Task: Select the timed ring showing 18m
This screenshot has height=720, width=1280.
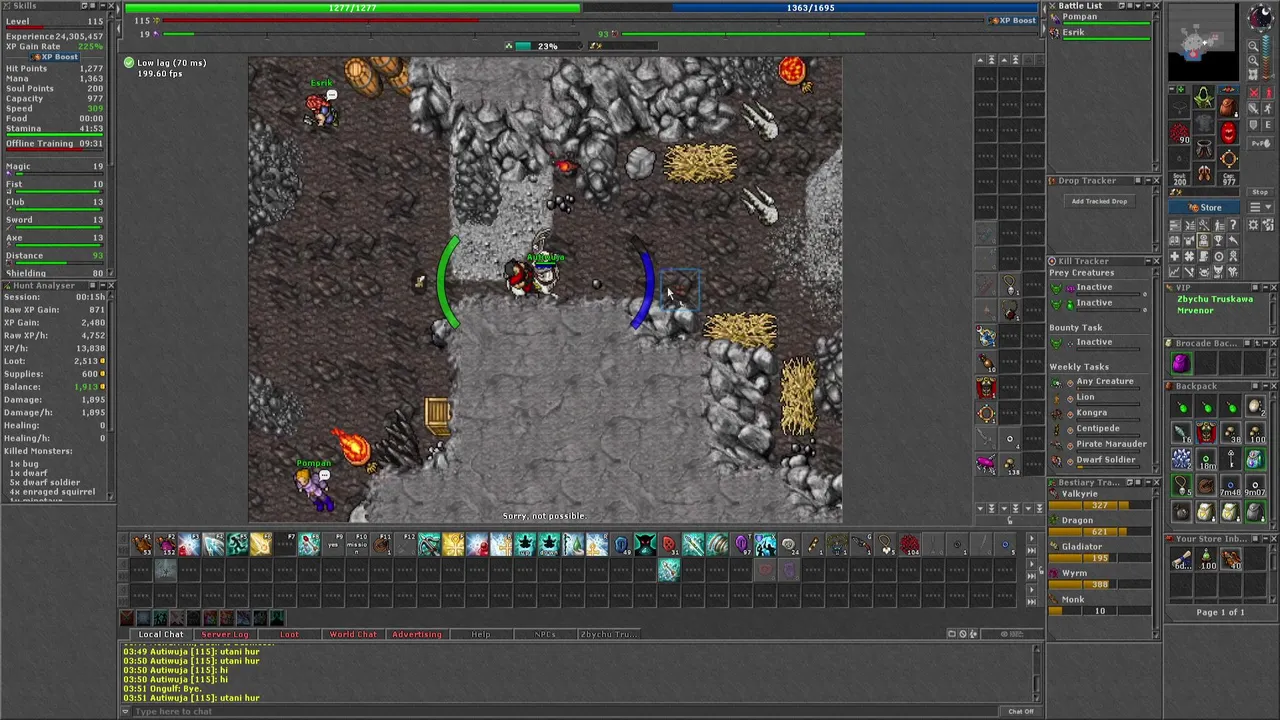Action: pyautogui.click(x=1207, y=458)
